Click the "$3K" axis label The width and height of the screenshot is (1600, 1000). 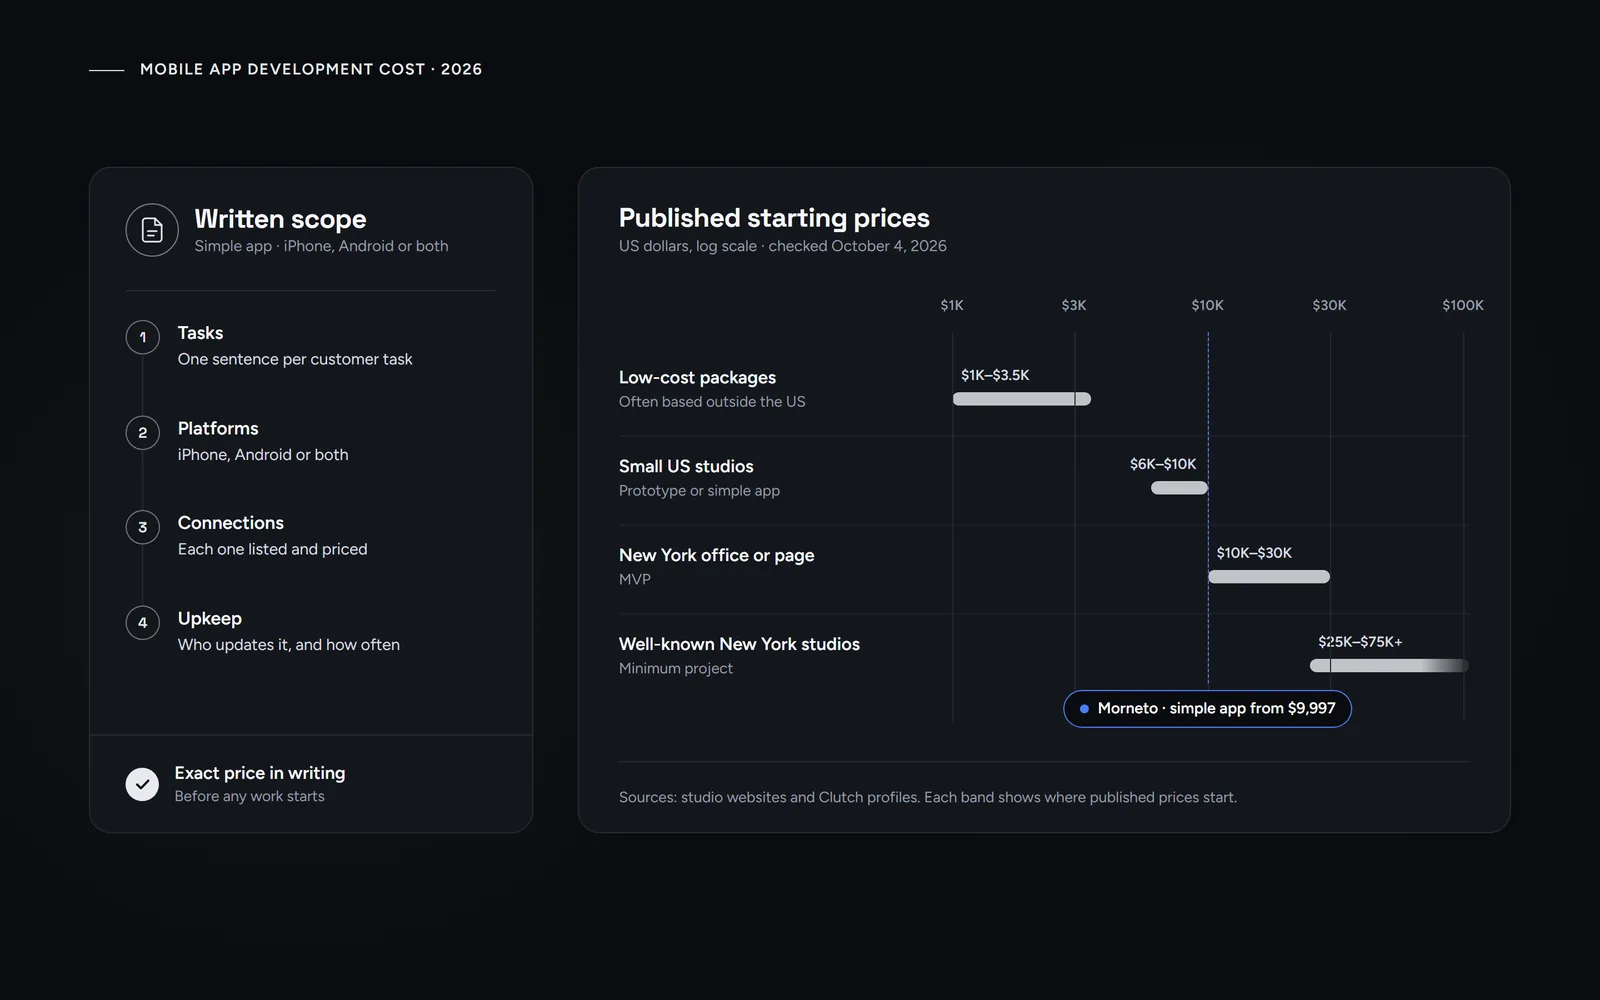pyautogui.click(x=1074, y=305)
